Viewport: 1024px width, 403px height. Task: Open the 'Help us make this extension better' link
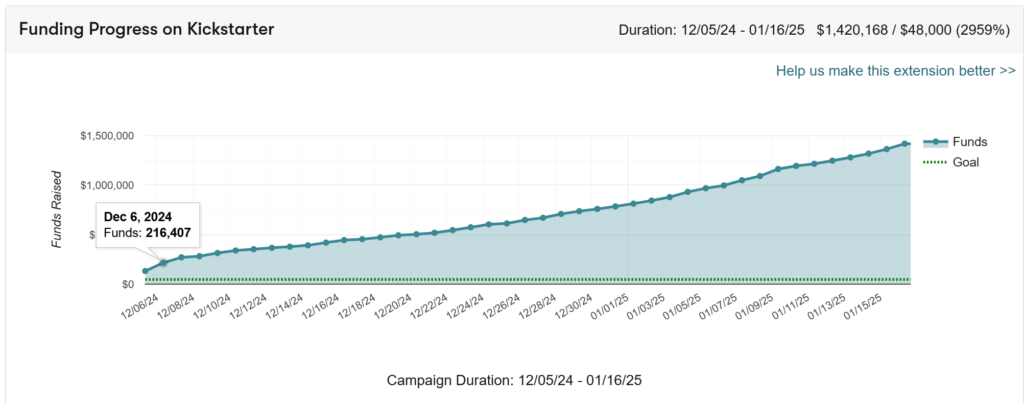pos(895,71)
